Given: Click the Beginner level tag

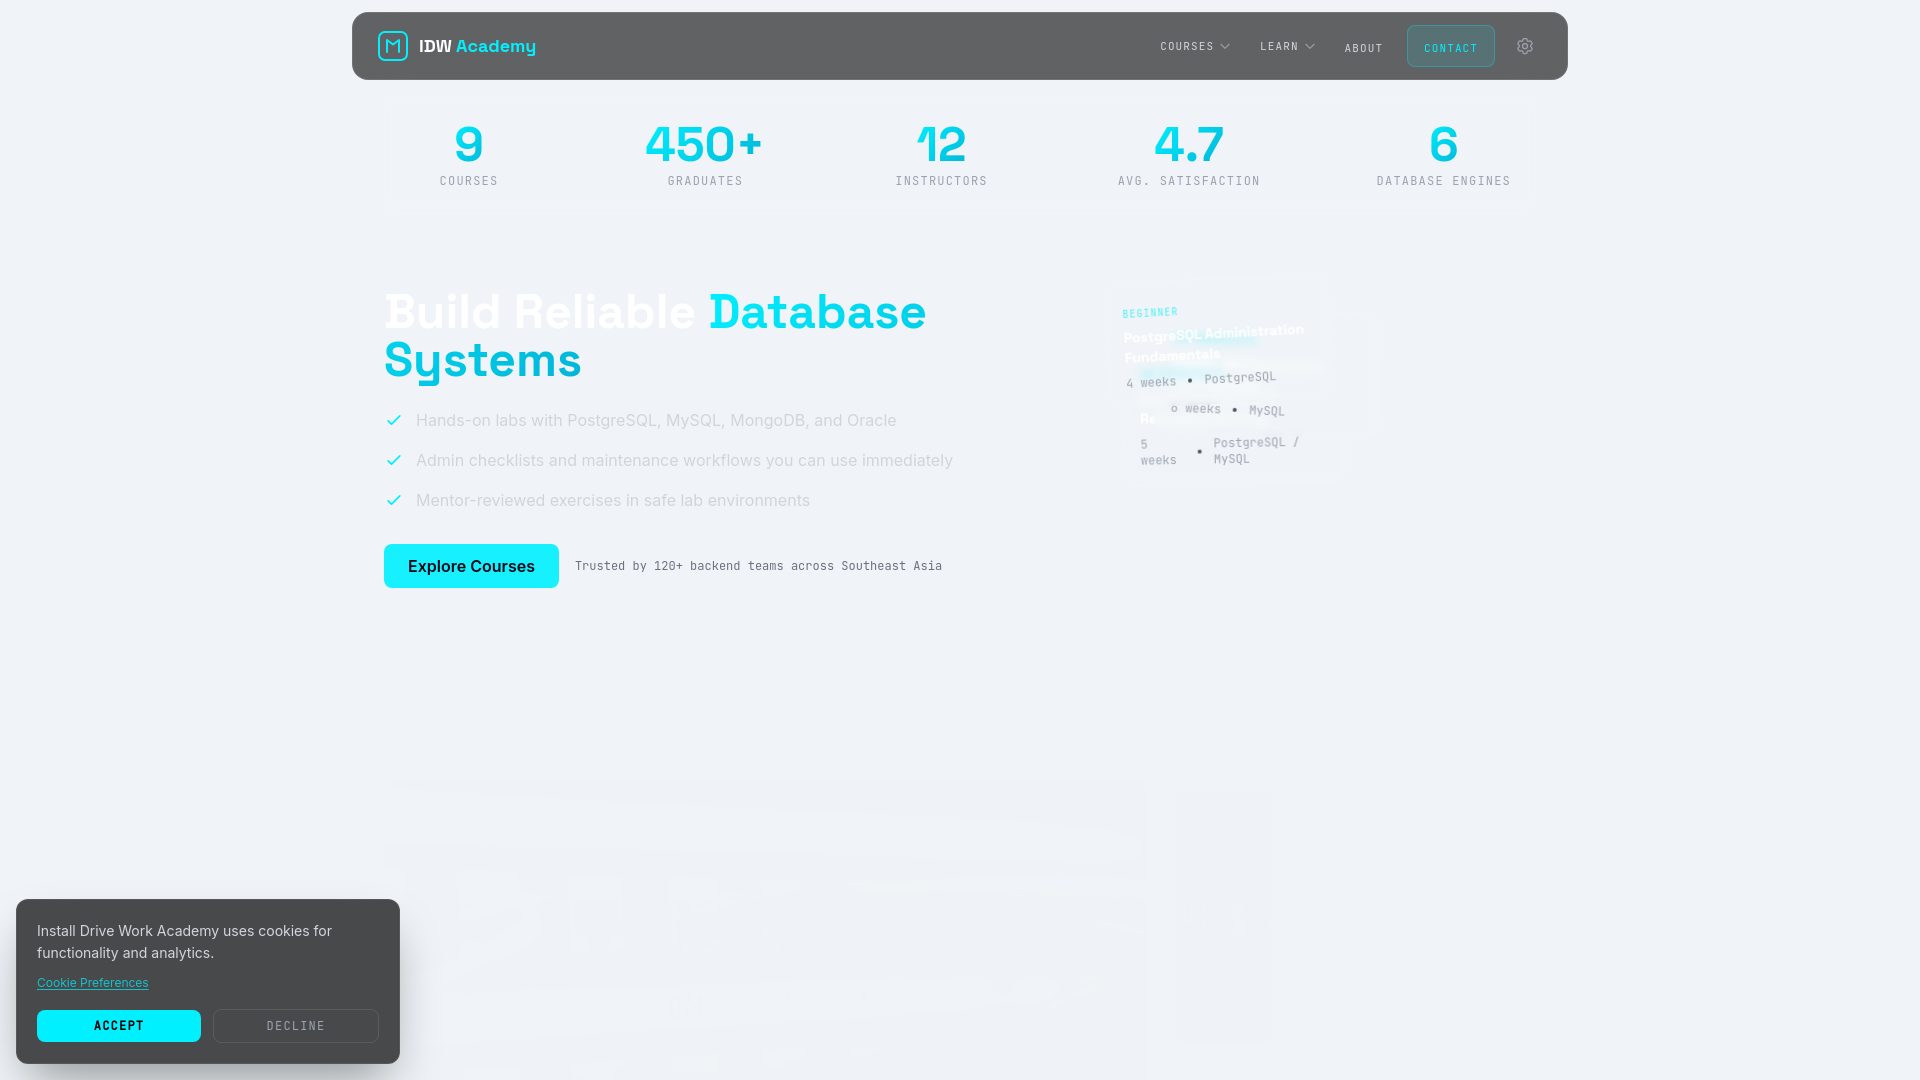Looking at the screenshot, I should [x=1150, y=313].
